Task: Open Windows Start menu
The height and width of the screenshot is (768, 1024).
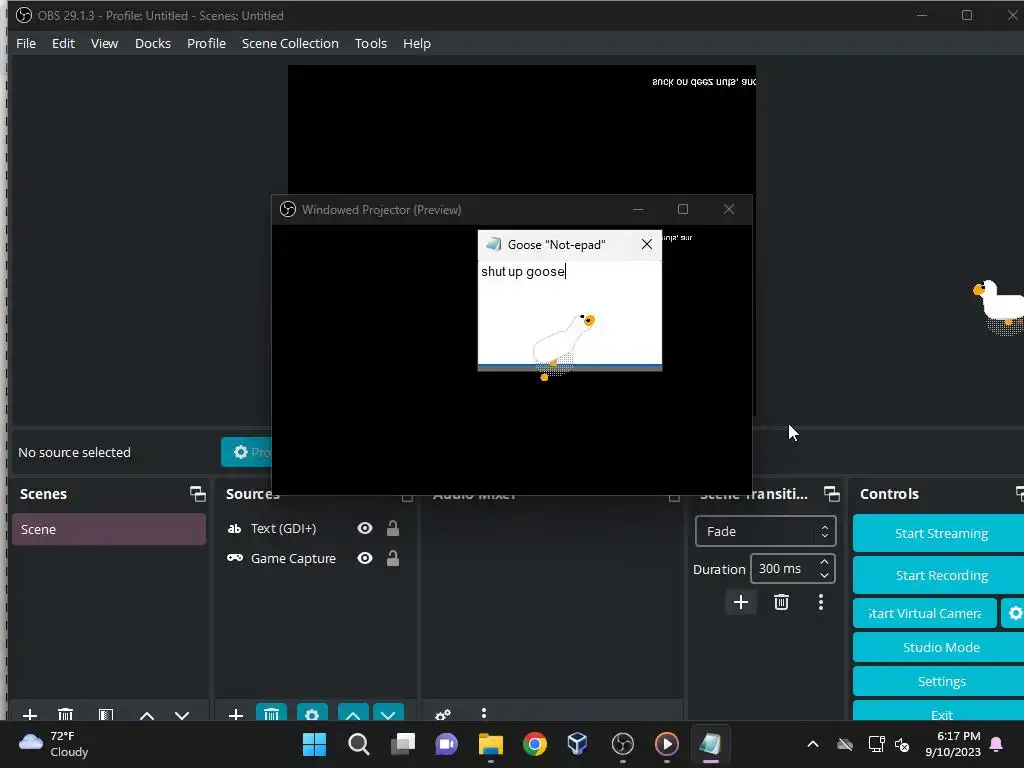Action: tap(314, 744)
